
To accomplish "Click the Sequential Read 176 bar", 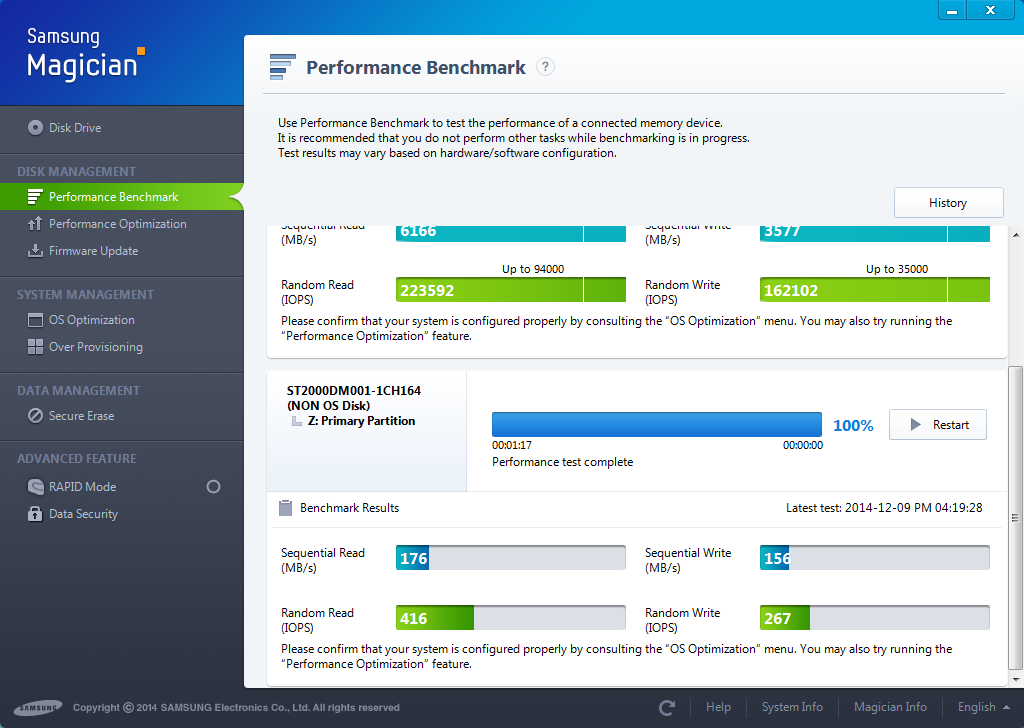I will [x=511, y=558].
